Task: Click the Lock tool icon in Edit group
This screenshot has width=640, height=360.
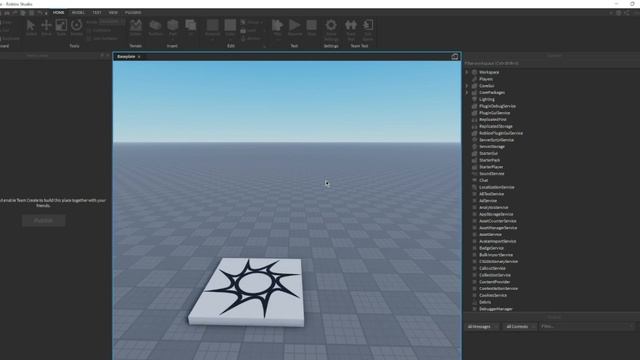Action: [x=243, y=31]
